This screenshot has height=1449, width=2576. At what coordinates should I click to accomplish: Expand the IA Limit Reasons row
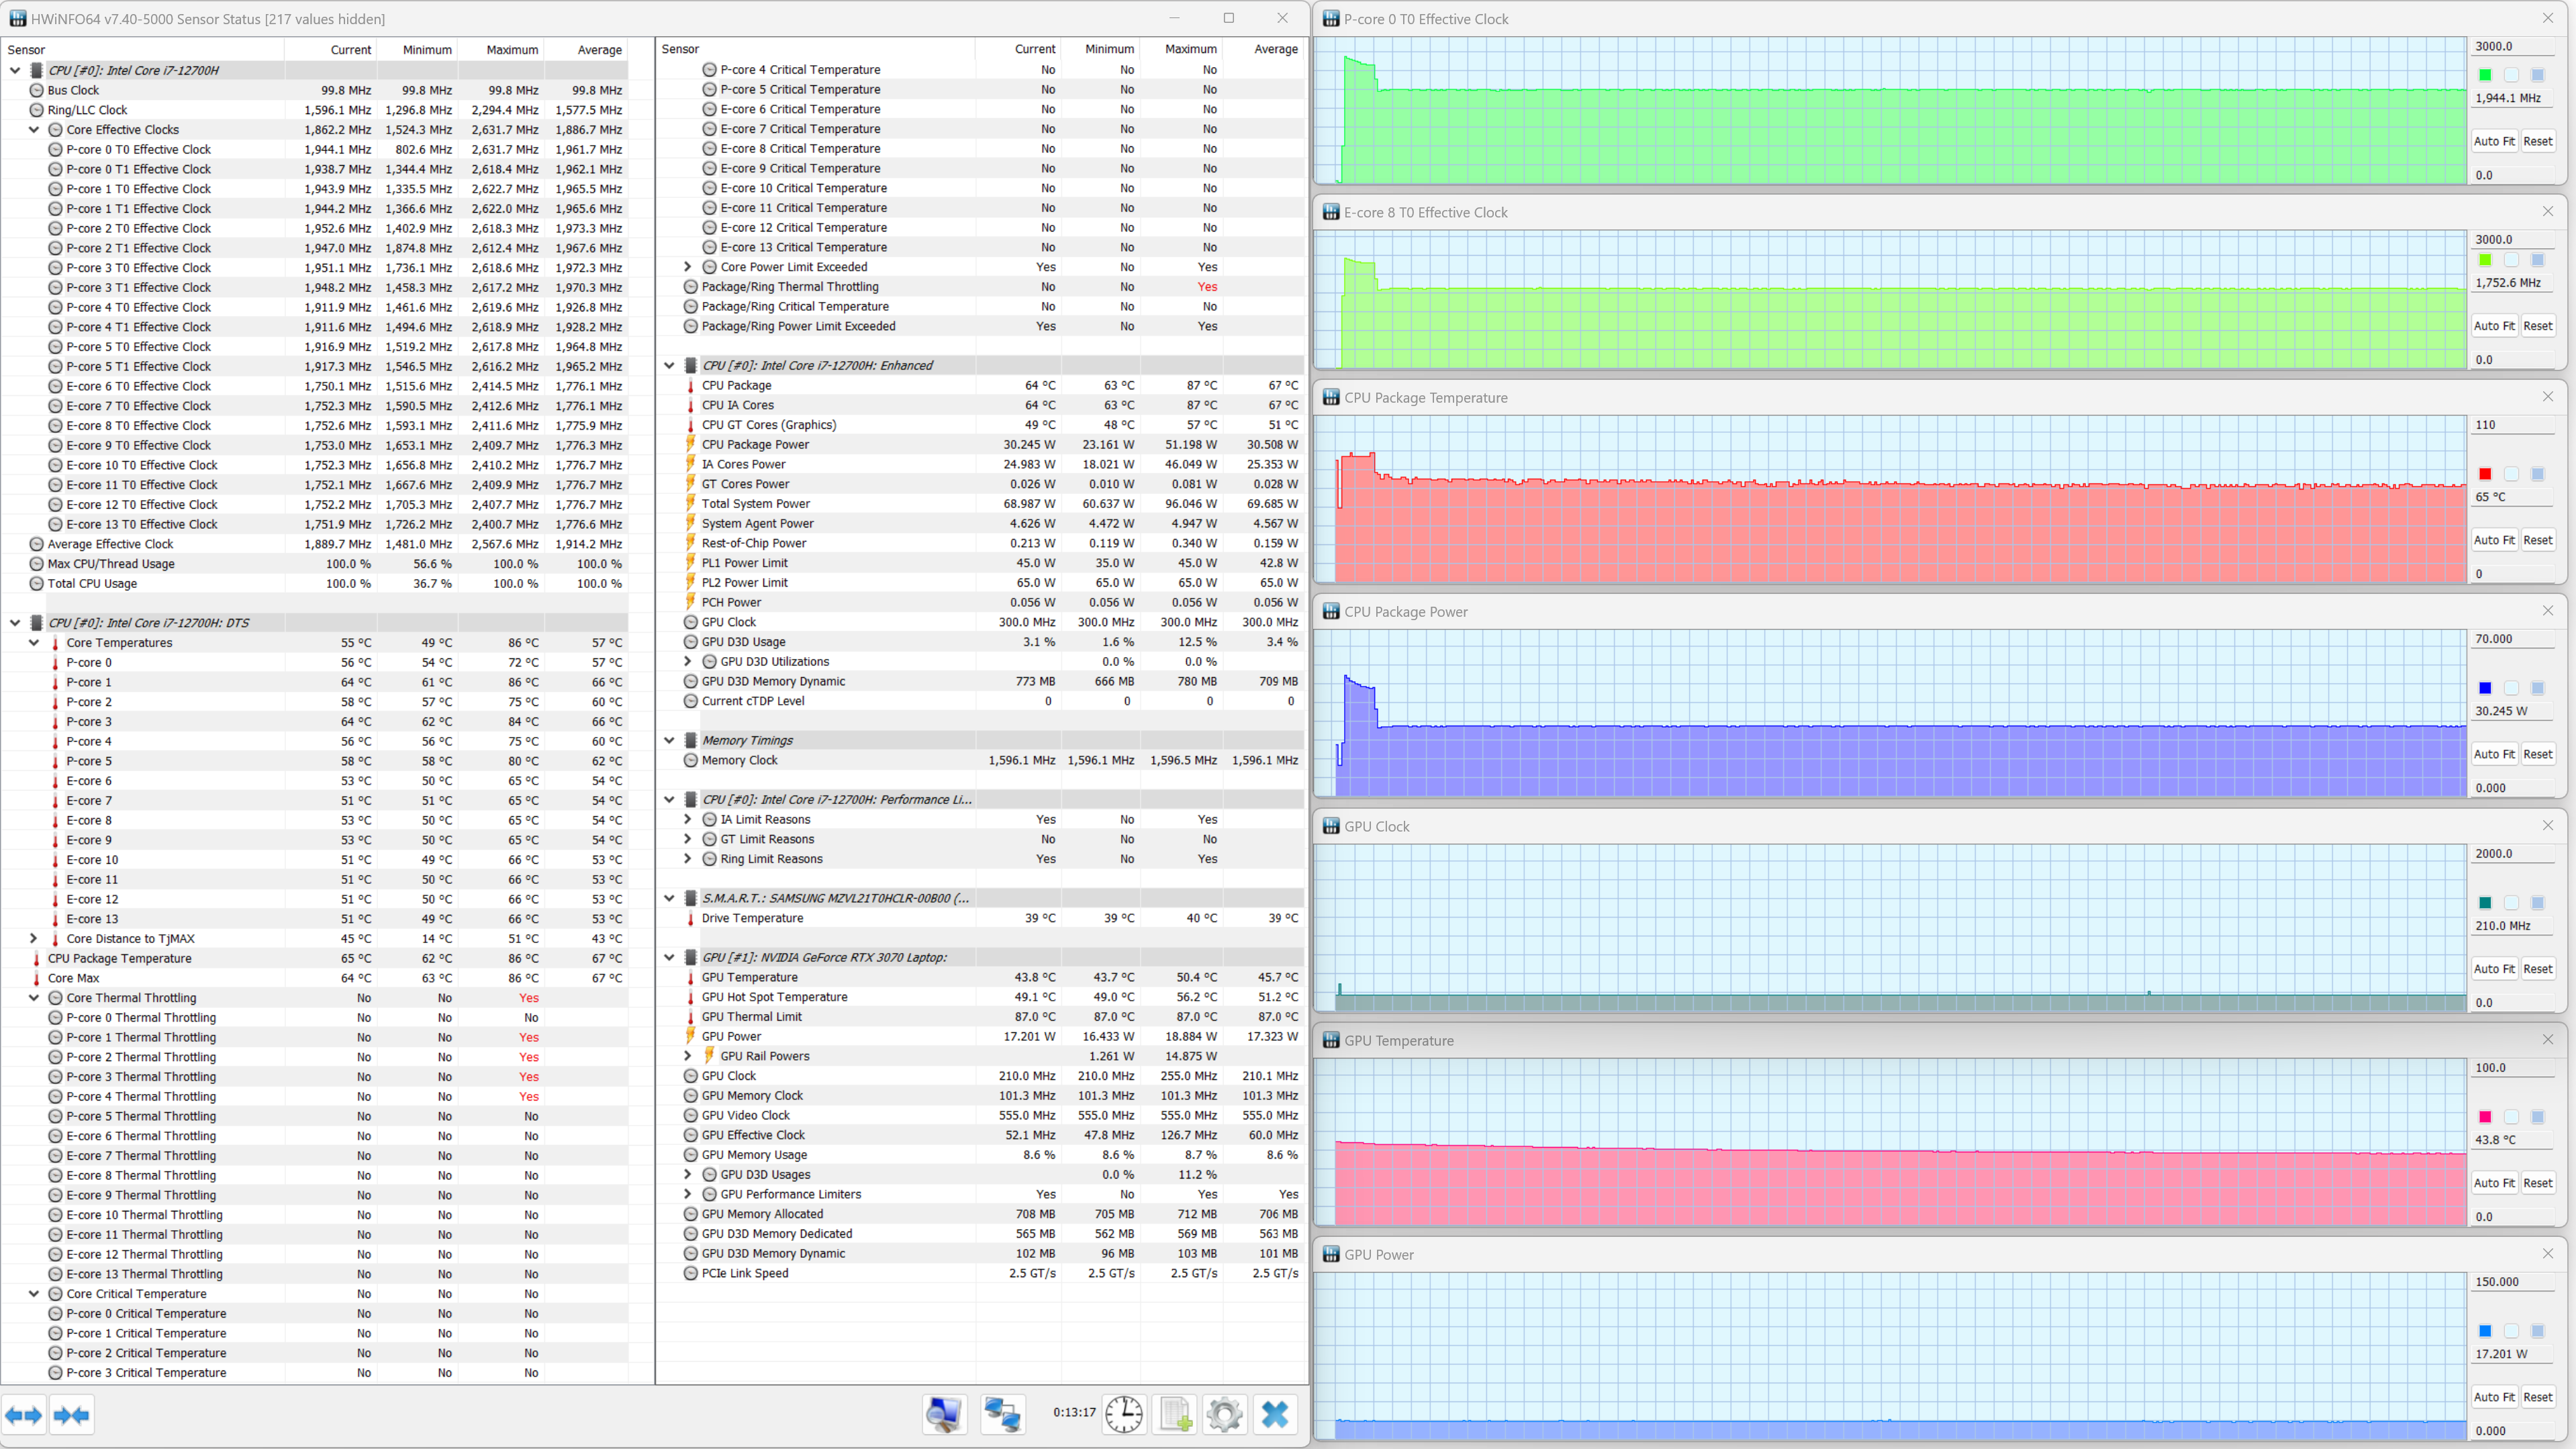688,819
